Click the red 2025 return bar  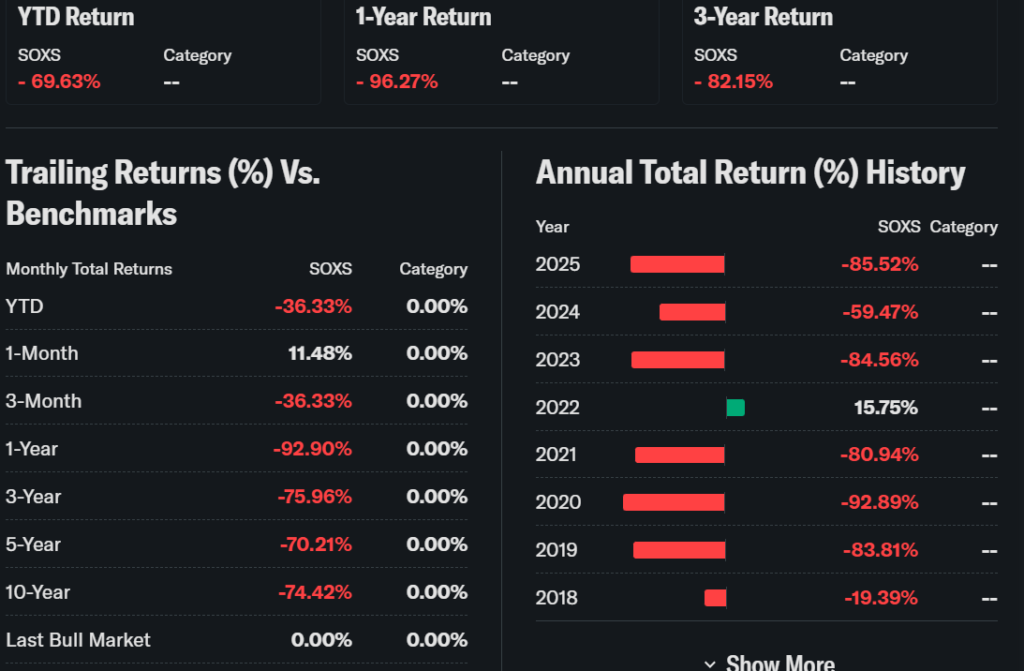677,264
